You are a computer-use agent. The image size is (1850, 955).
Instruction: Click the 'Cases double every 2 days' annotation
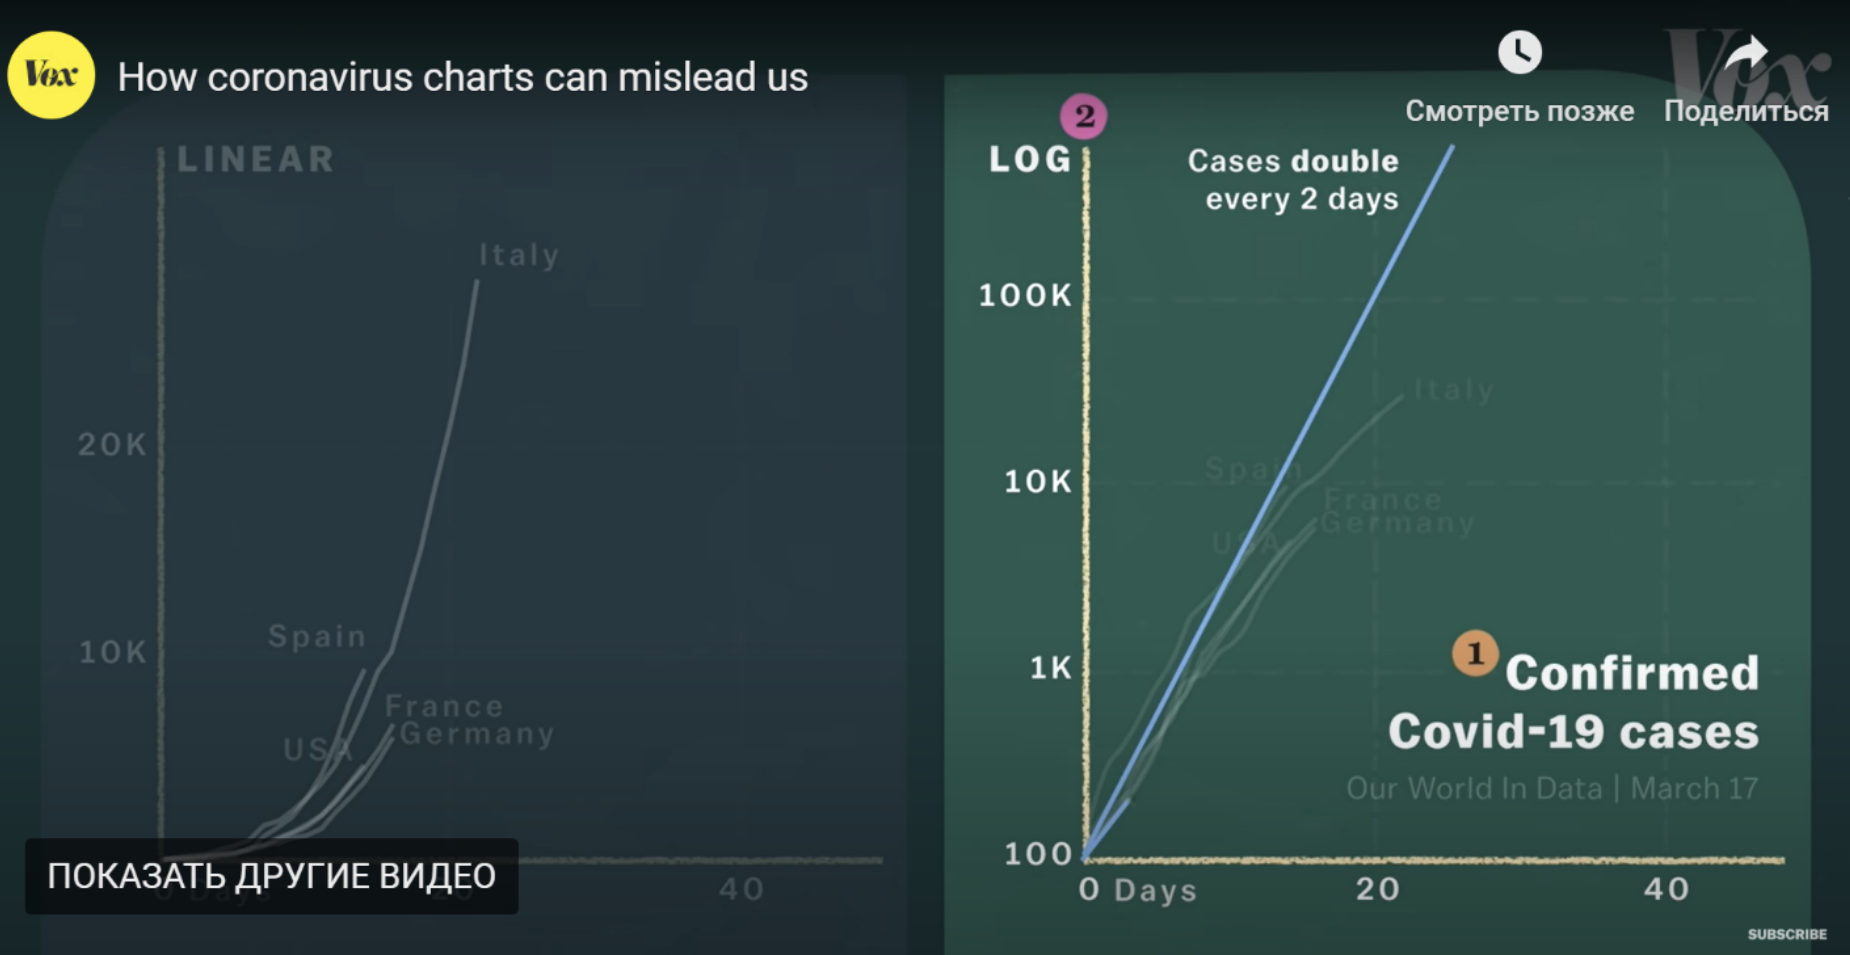coord(1296,180)
